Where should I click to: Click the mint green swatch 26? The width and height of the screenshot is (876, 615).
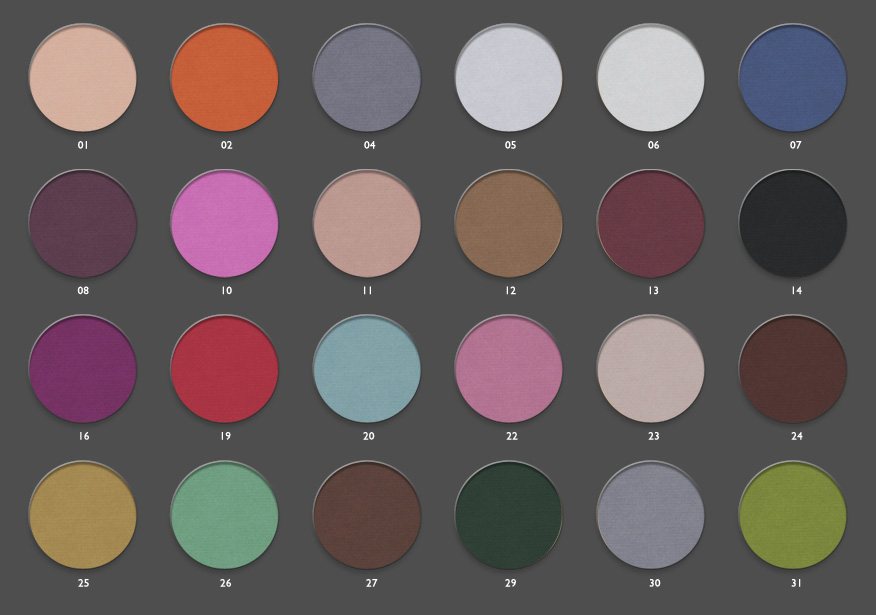click(x=225, y=516)
